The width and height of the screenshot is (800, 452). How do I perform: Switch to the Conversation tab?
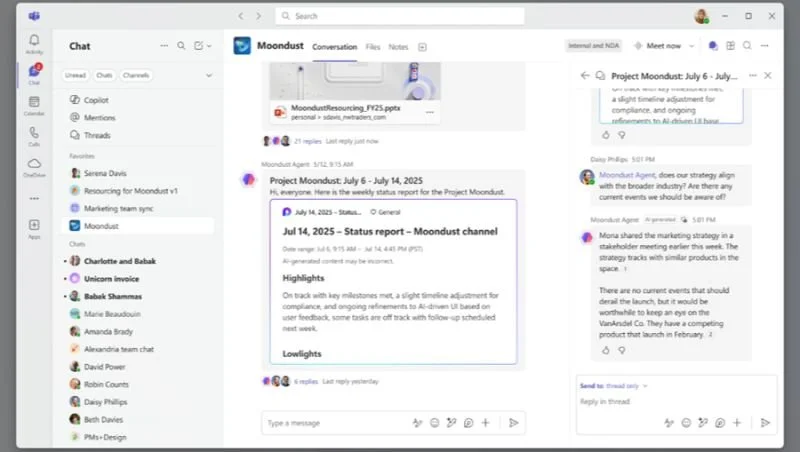pyautogui.click(x=335, y=47)
